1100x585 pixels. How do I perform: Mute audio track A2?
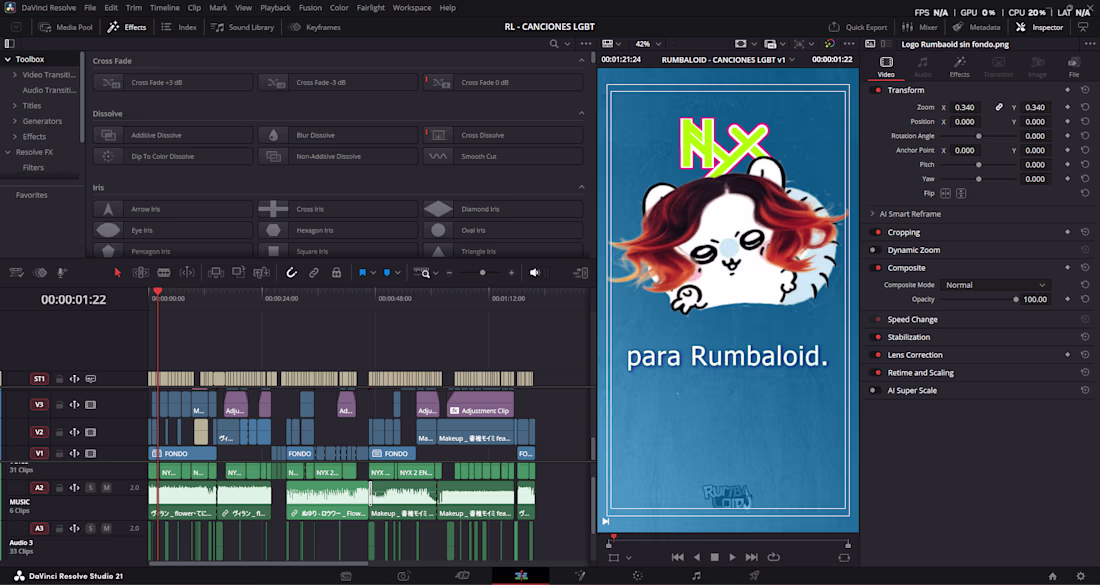click(107, 488)
